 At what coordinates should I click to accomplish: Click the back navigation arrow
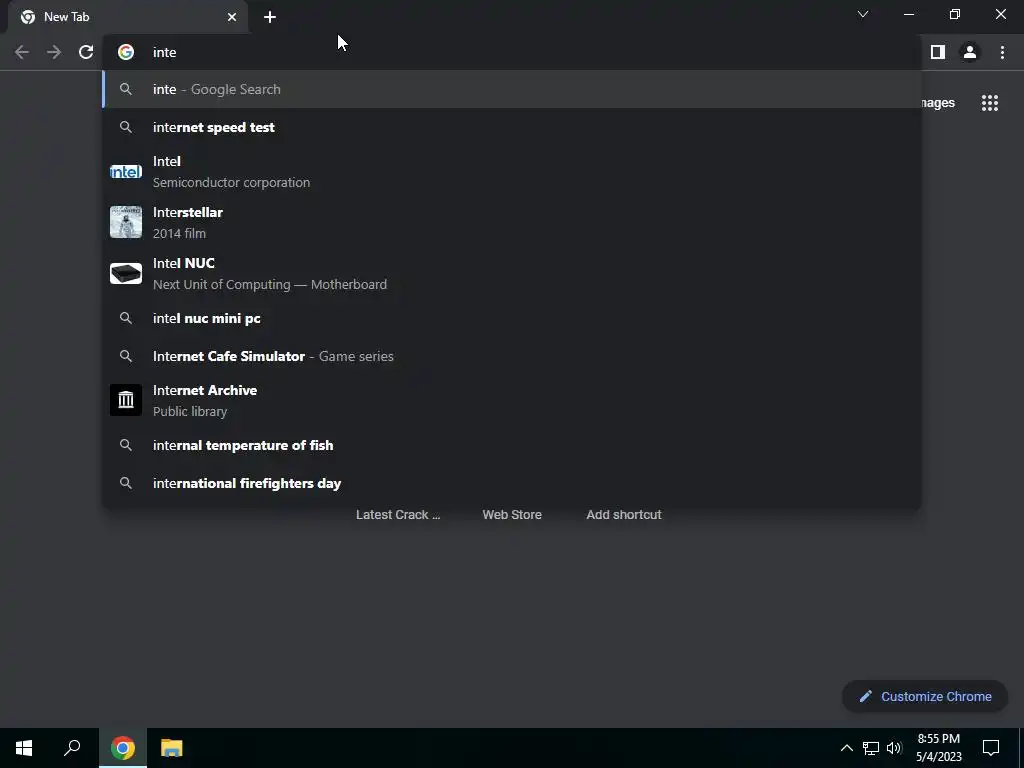[22, 52]
